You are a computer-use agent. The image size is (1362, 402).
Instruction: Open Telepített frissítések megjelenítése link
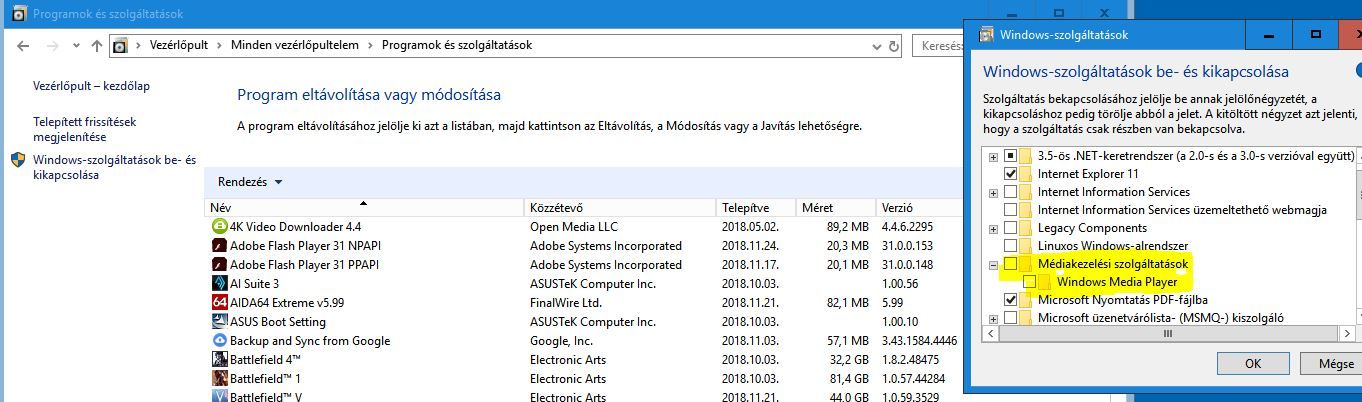[x=84, y=129]
